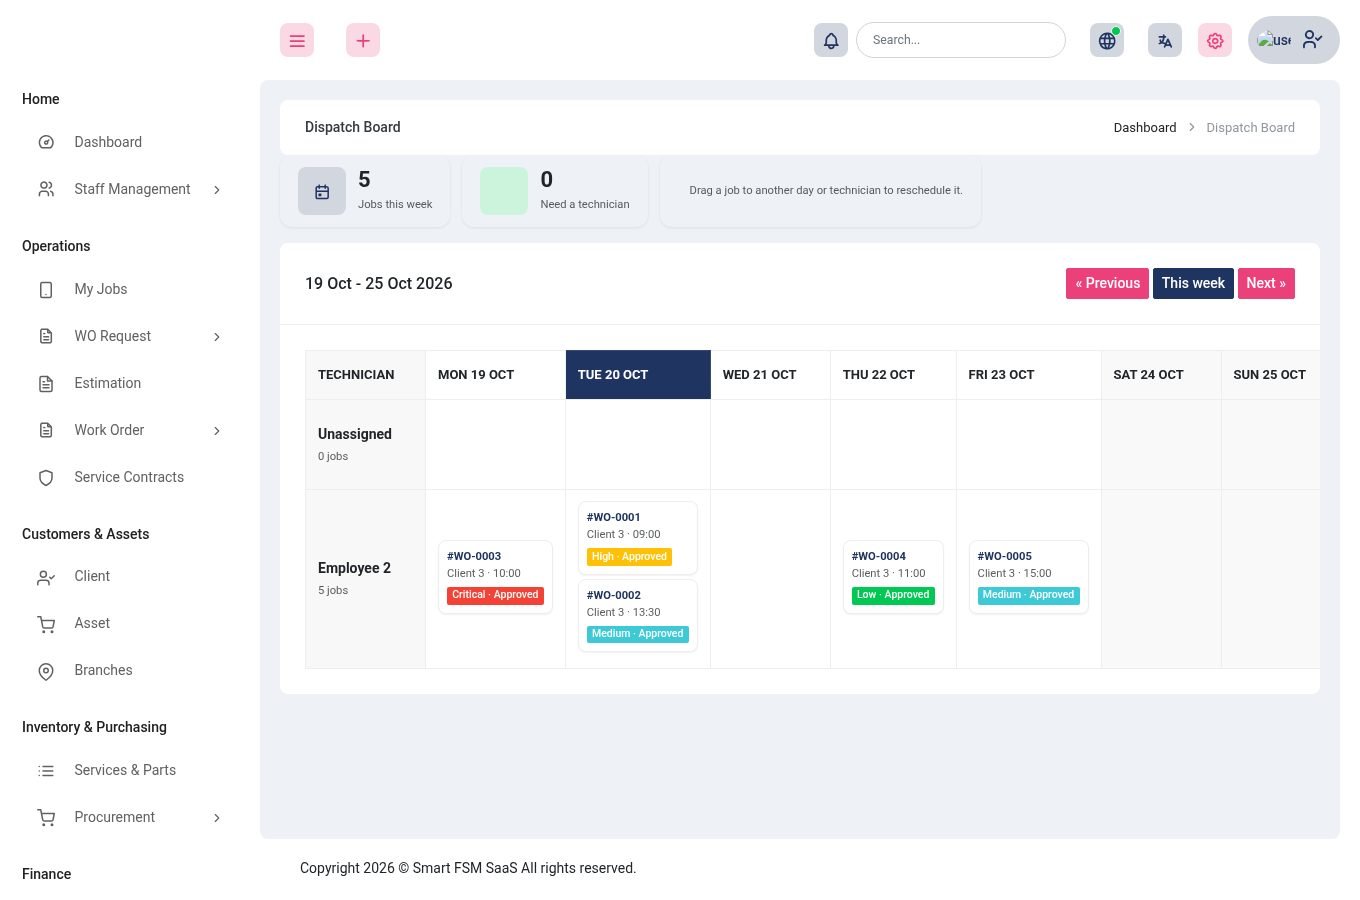
Task: Click the Dashboard breadcrumb link
Action: pyautogui.click(x=1145, y=127)
